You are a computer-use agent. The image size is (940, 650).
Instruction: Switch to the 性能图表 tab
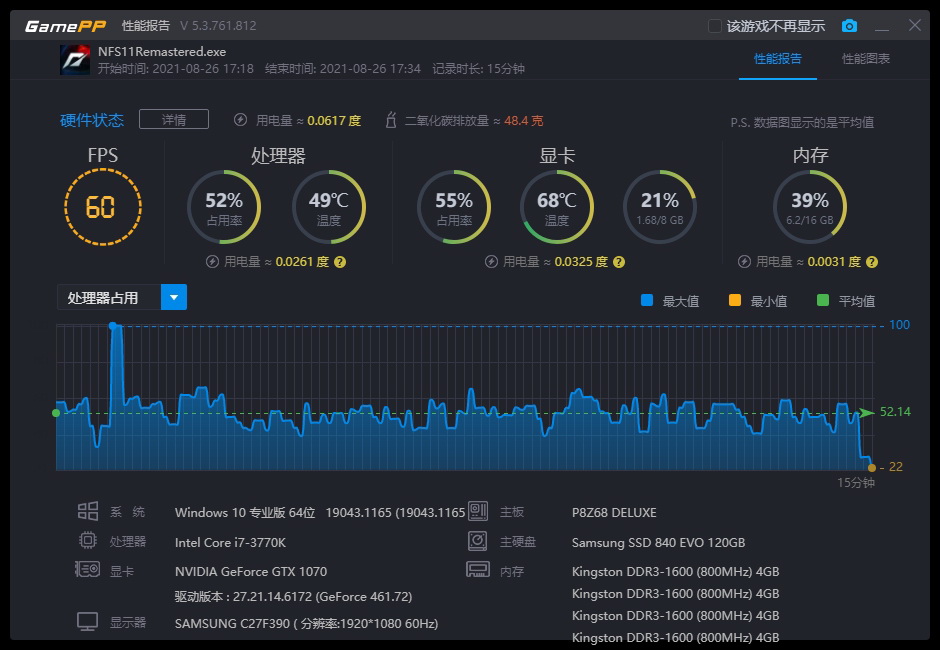[866, 59]
